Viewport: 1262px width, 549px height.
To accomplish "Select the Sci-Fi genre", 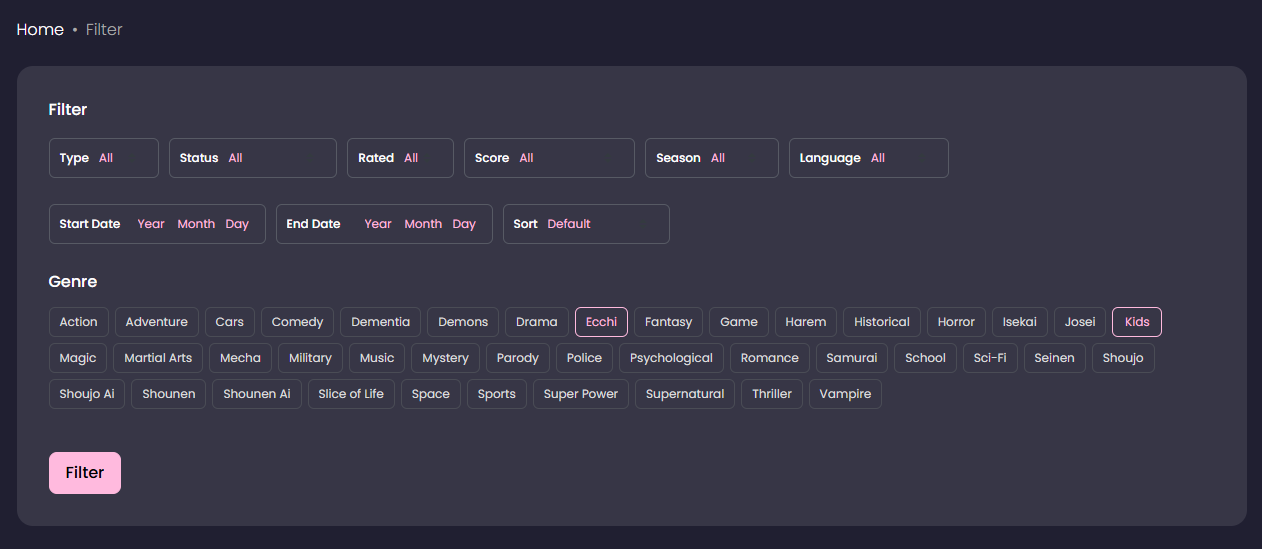I will [x=990, y=358].
